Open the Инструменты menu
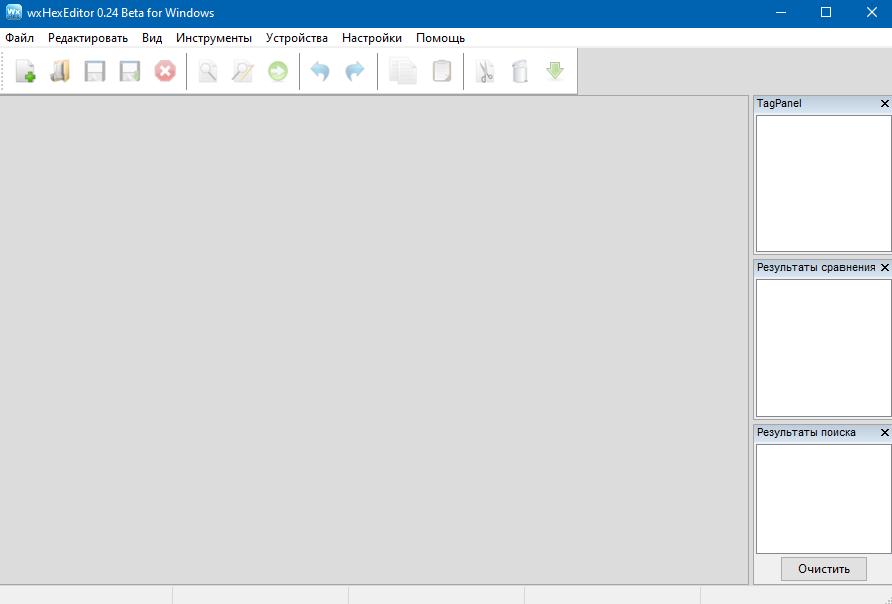Viewport: 892px width, 604px height. coord(214,38)
